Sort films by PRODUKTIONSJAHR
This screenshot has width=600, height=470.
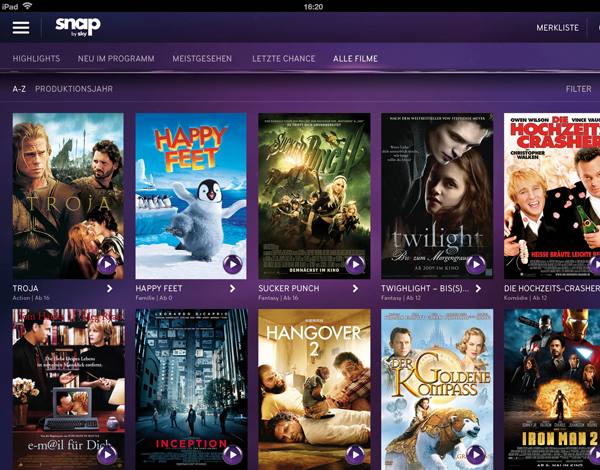(x=74, y=89)
